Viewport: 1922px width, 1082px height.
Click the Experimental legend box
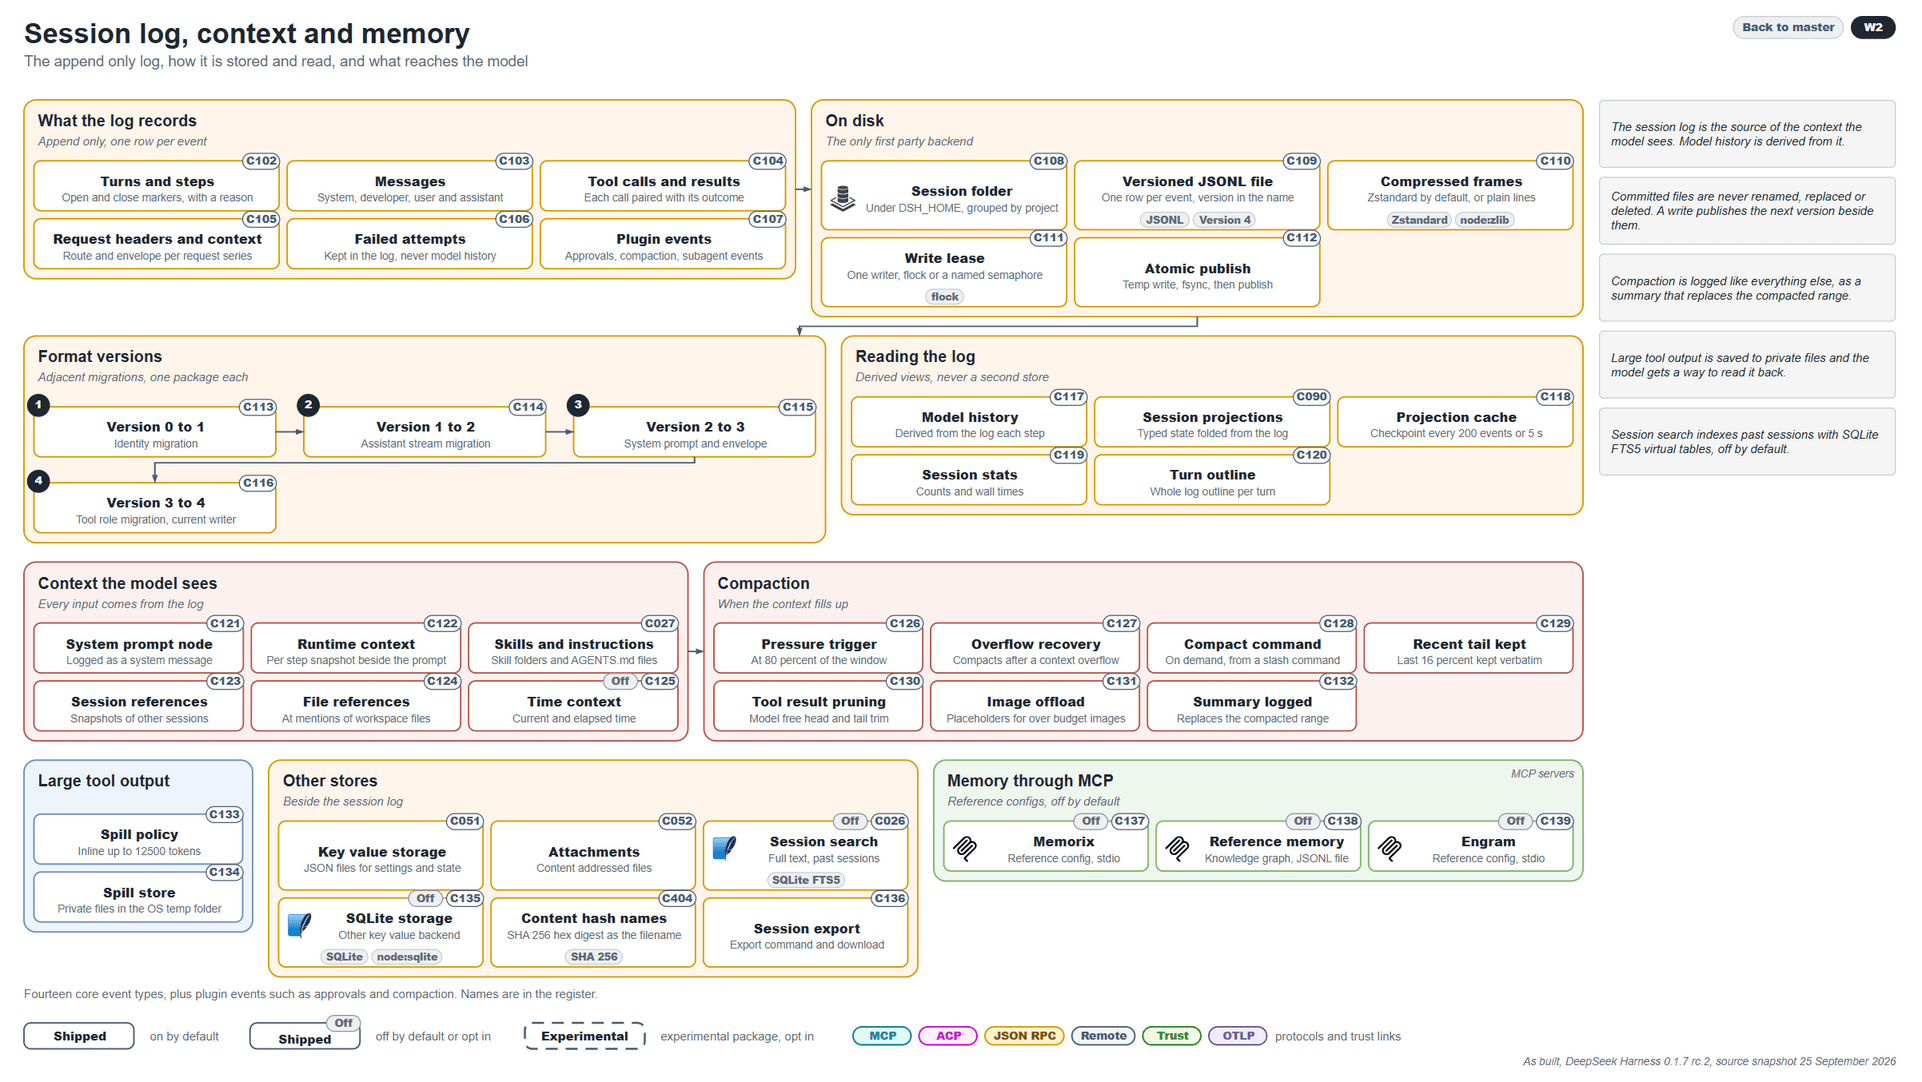tap(585, 1036)
